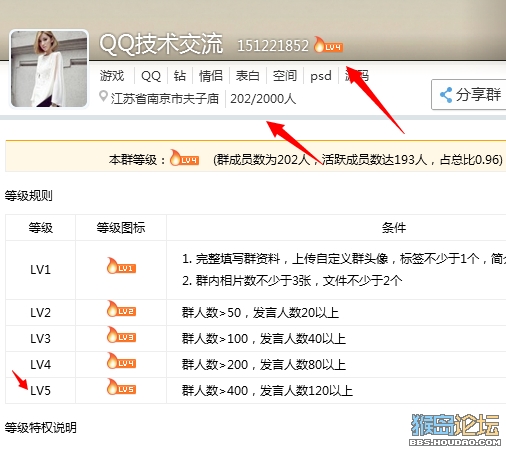Screen dimensions: 506x451
Task: Click the LV5 level cell
Action: point(40,391)
